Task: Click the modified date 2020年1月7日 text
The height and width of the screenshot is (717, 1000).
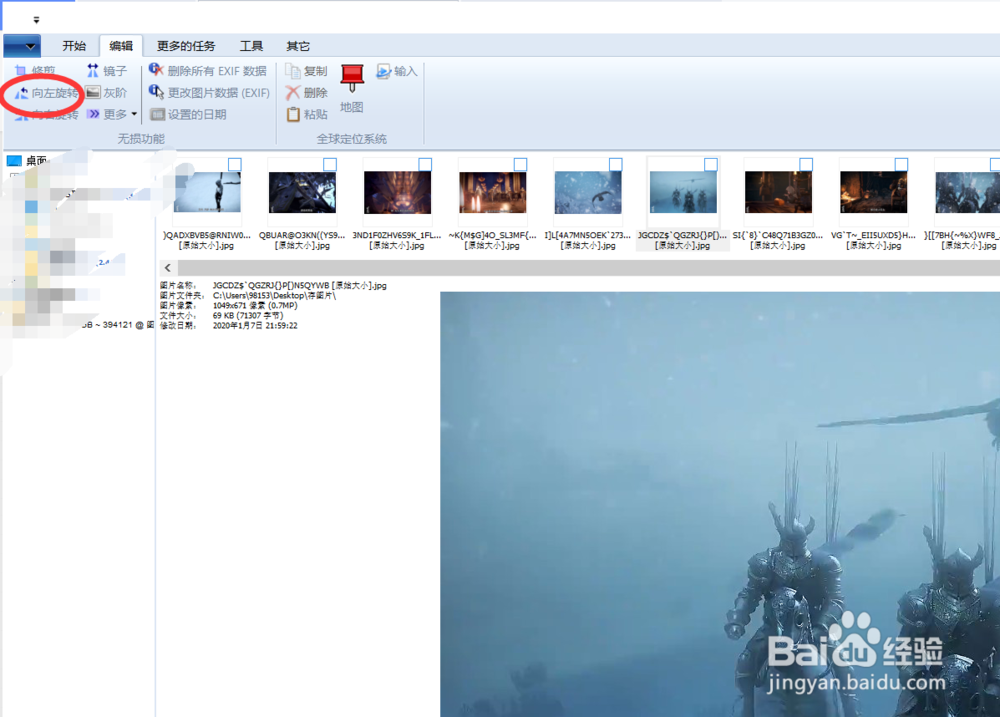Action: pos(255,325)
